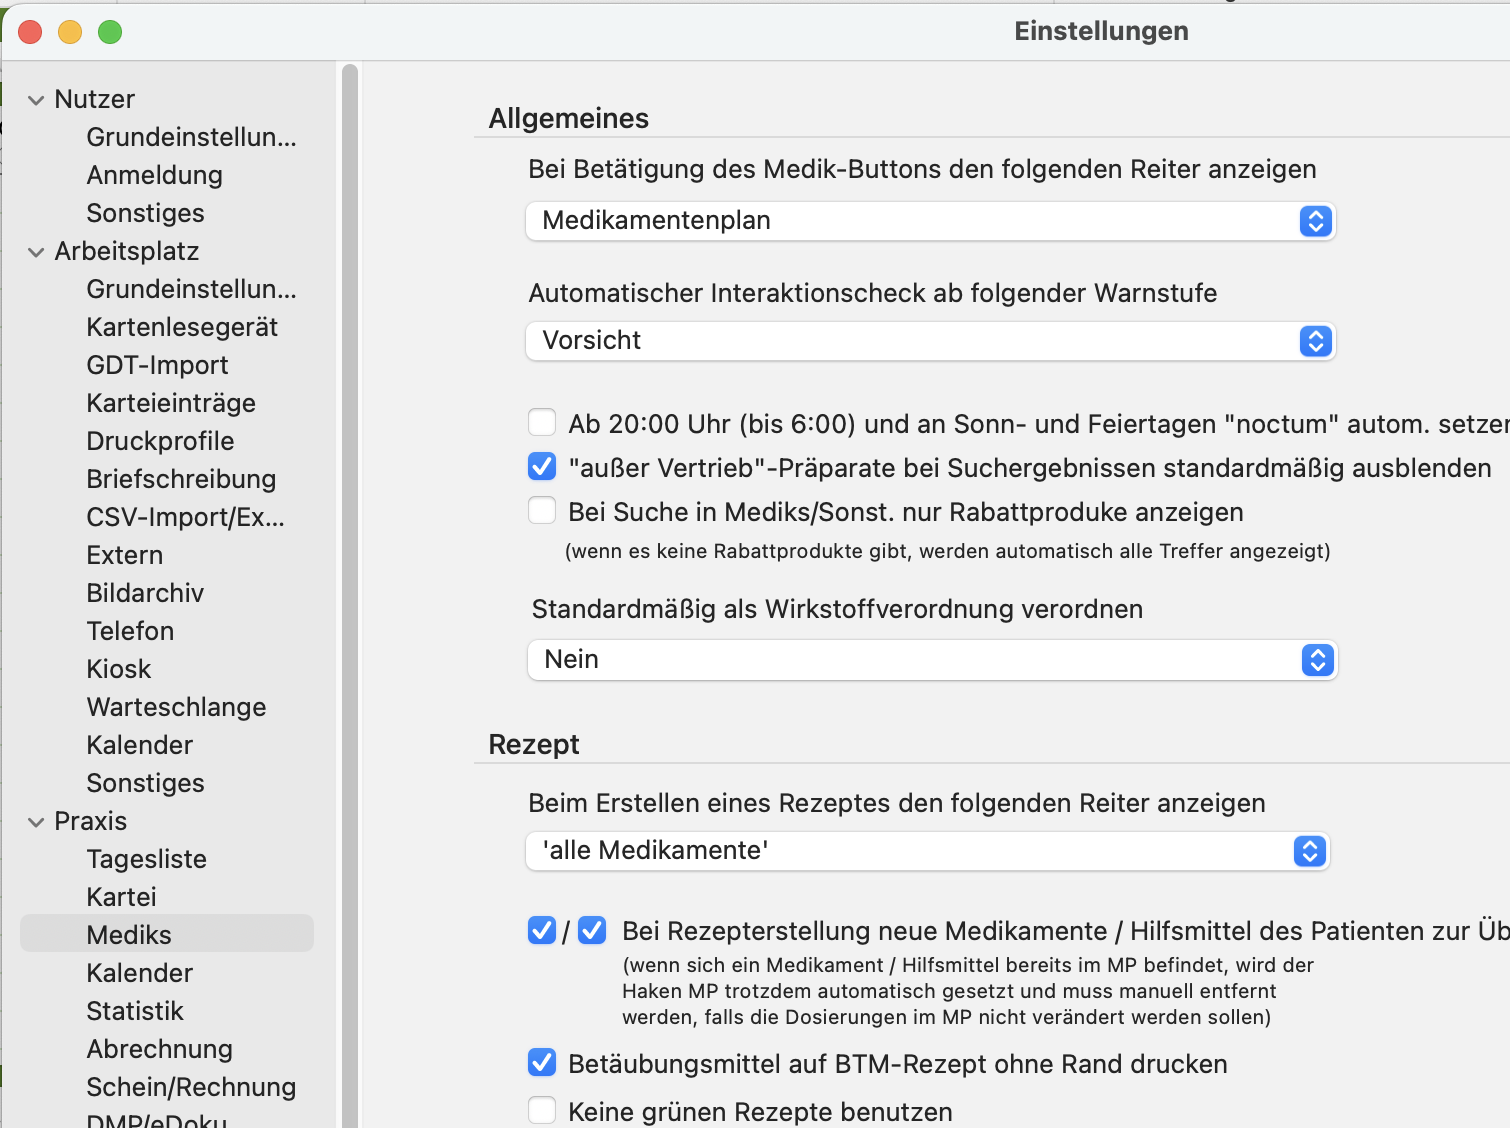Click the Praxis category label

coord(90,821)
